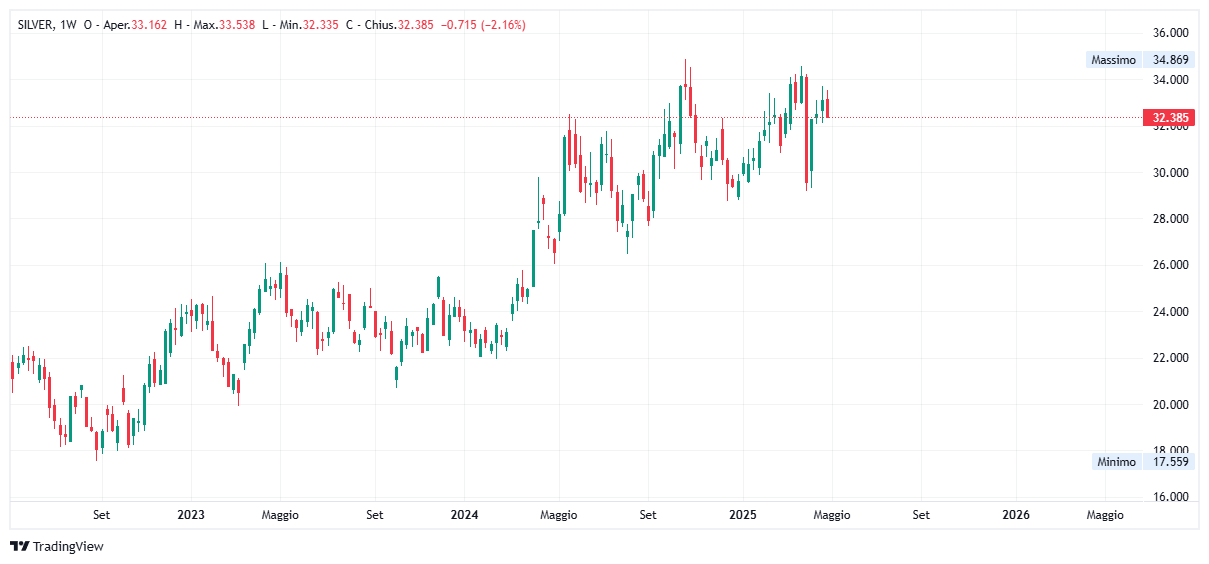1209x564 pixels.
Task: Click the Set label before 2025
Action: [x=648, y=515]
